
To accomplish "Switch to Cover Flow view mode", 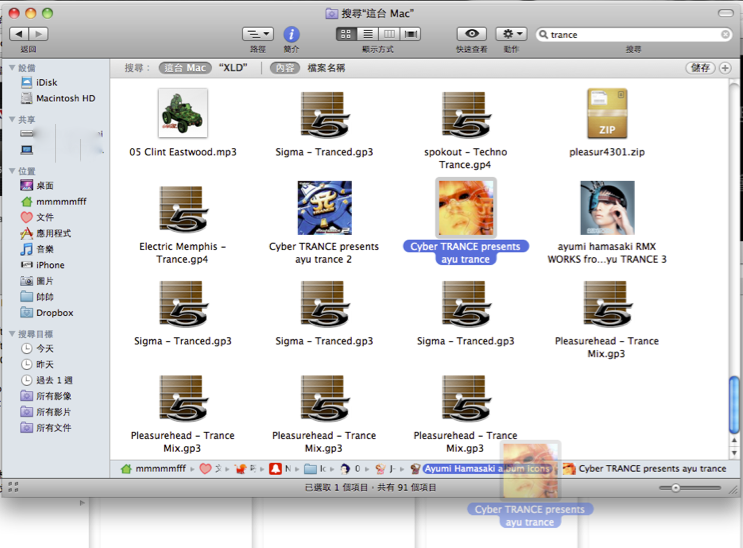I will [410, 34].
